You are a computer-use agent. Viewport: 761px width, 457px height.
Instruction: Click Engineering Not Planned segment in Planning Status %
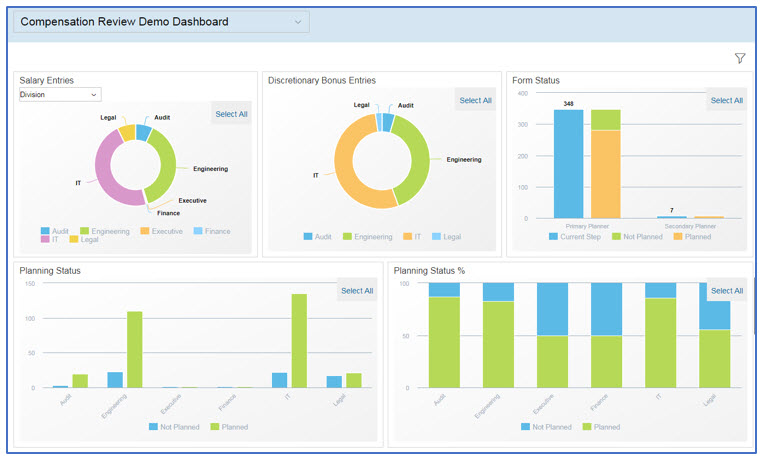(498, 292)
